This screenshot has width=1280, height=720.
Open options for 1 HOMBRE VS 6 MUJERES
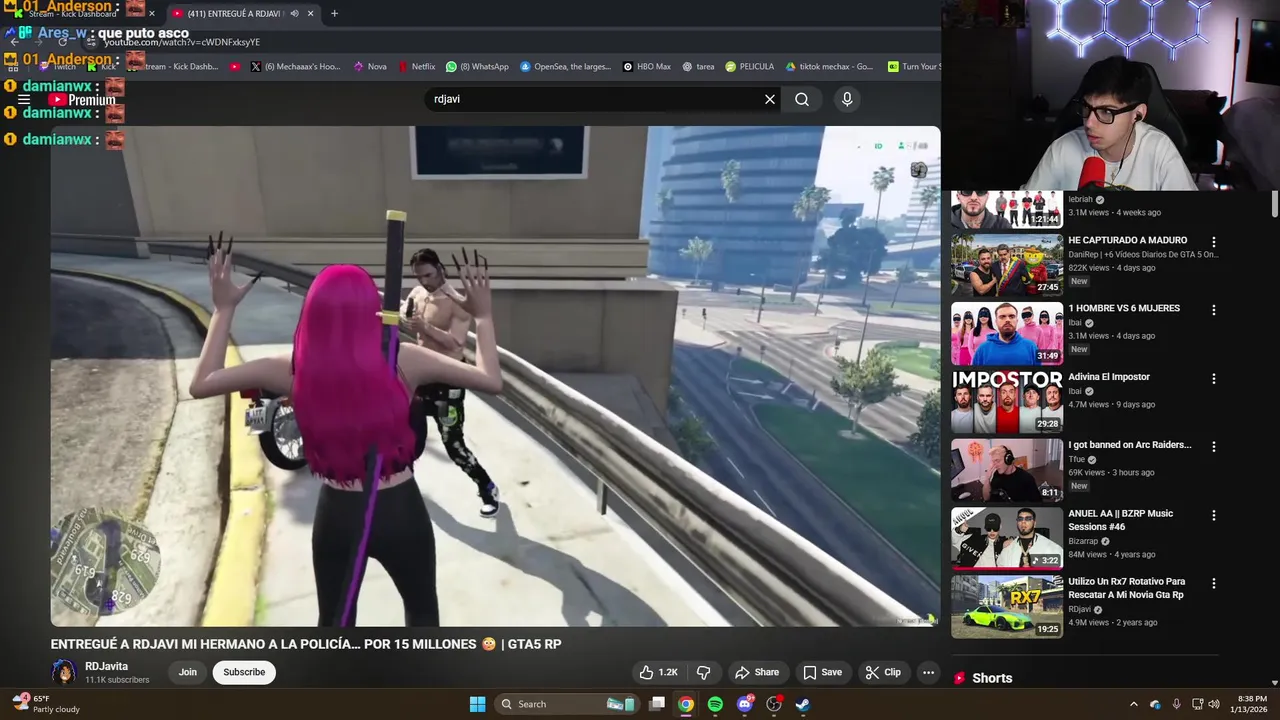click(x=1214, y=310)
